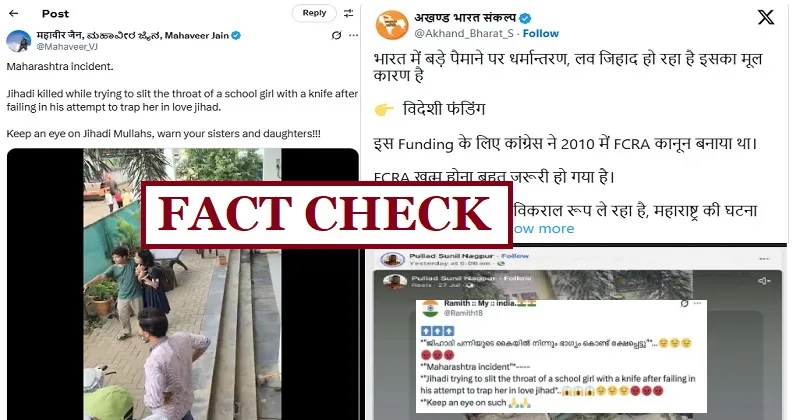Click the X logo in the corner

pos(765,17)
